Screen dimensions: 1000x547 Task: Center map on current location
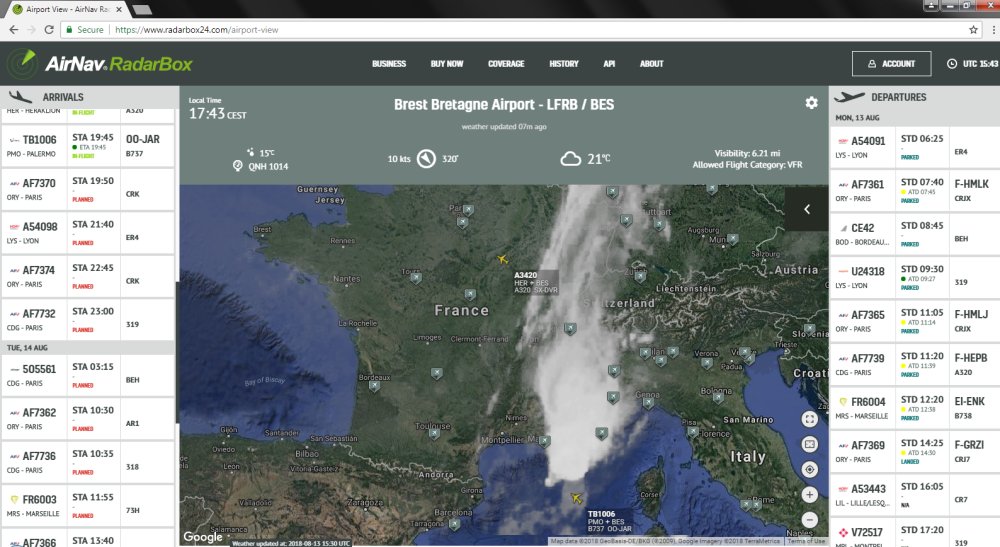click(809, 470)
